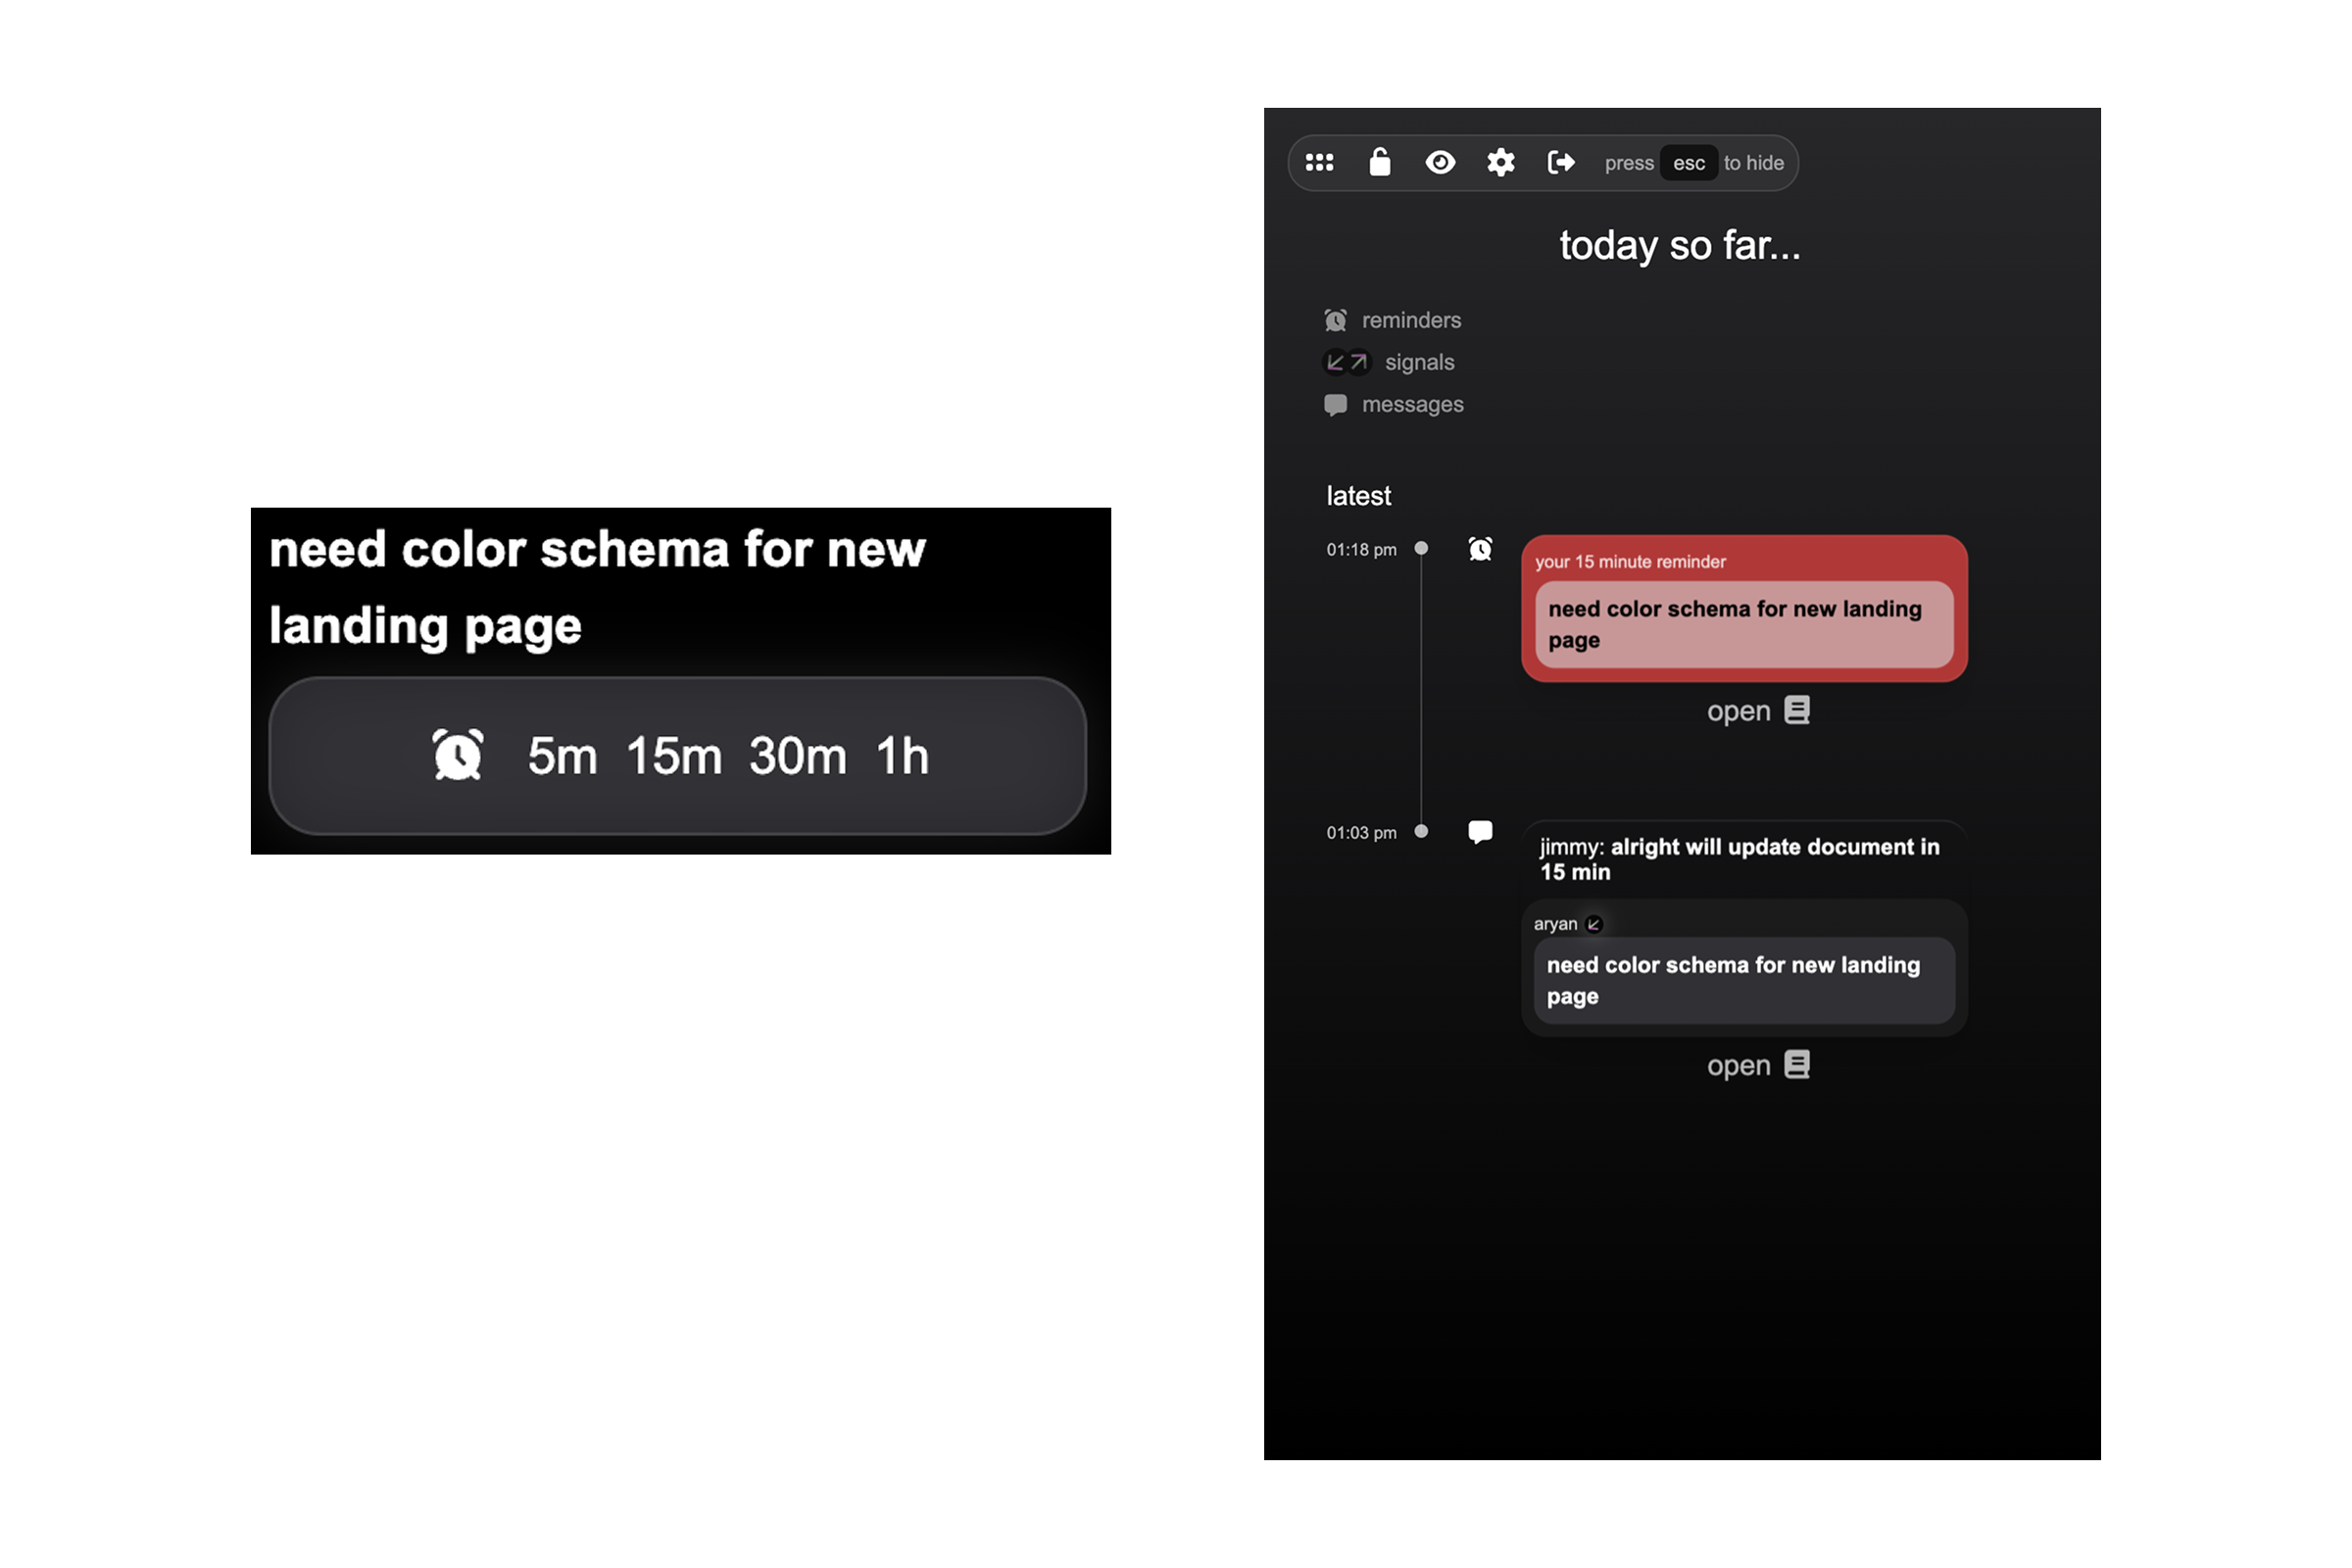This screenshot has width=2352, height=1568.
Task: Click the 01:03 pm timeline marker dot
Action: [x=1421, y=831]
